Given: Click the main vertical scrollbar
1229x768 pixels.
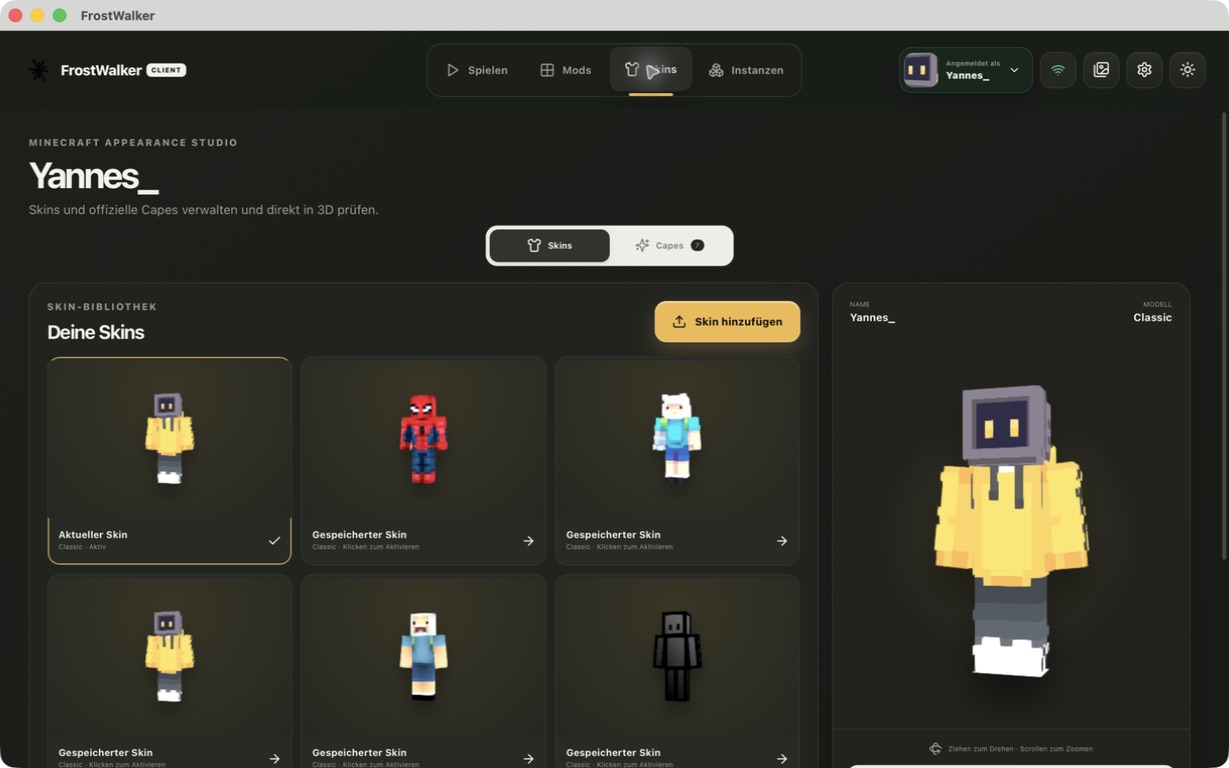Looking at the screenshot, I should click(1223, 335).
